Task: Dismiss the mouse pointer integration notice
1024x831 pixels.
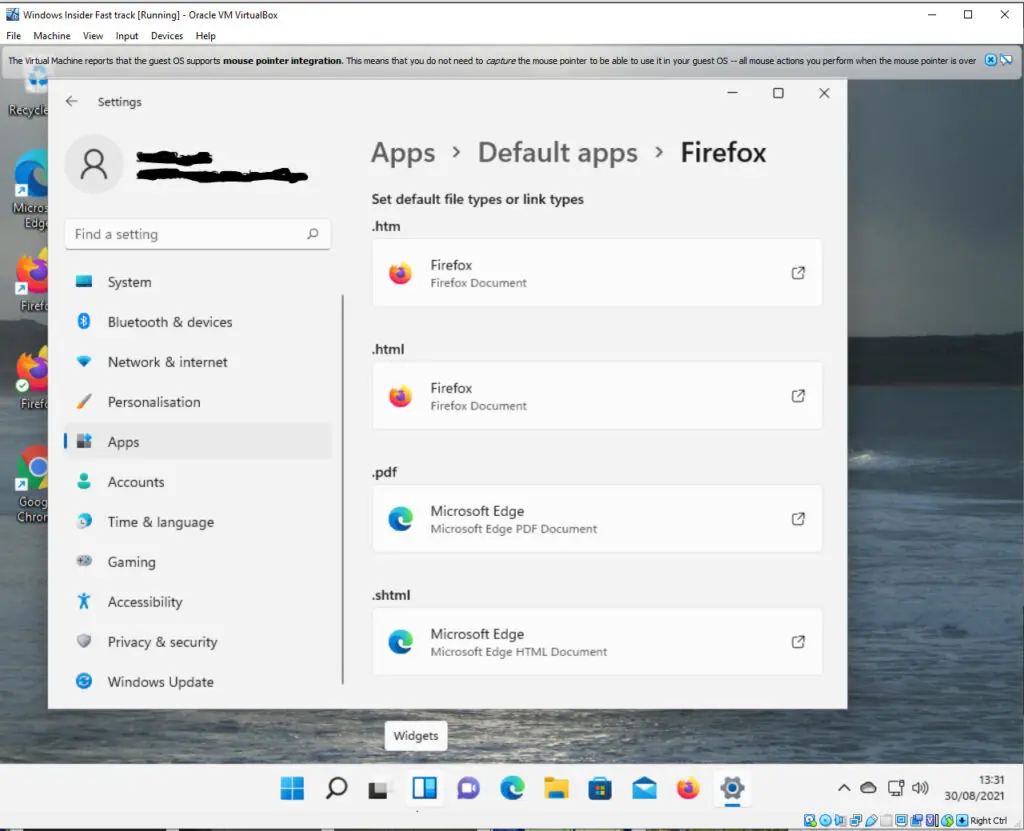Action: tap(991, 60)
